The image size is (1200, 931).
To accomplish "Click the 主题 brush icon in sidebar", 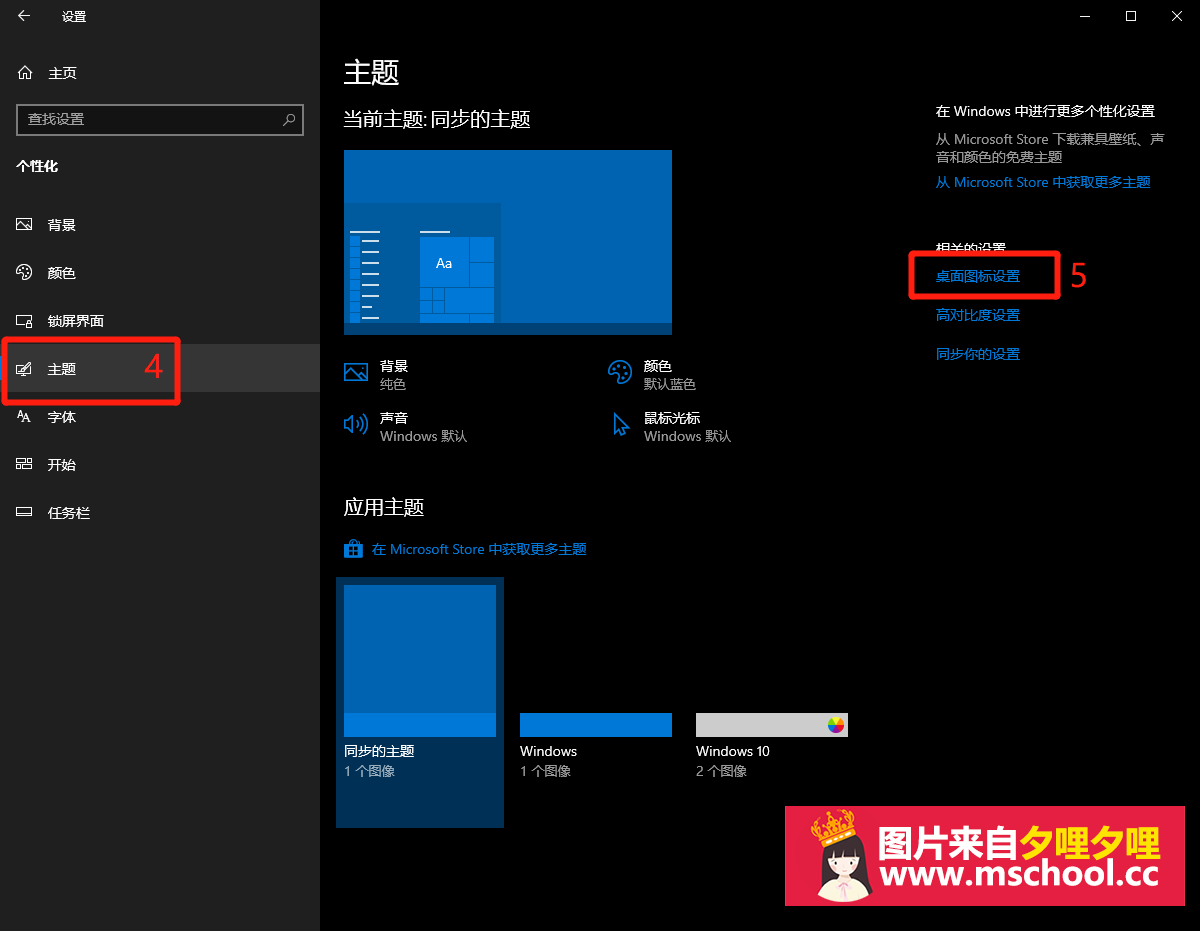I will point(25,369).
